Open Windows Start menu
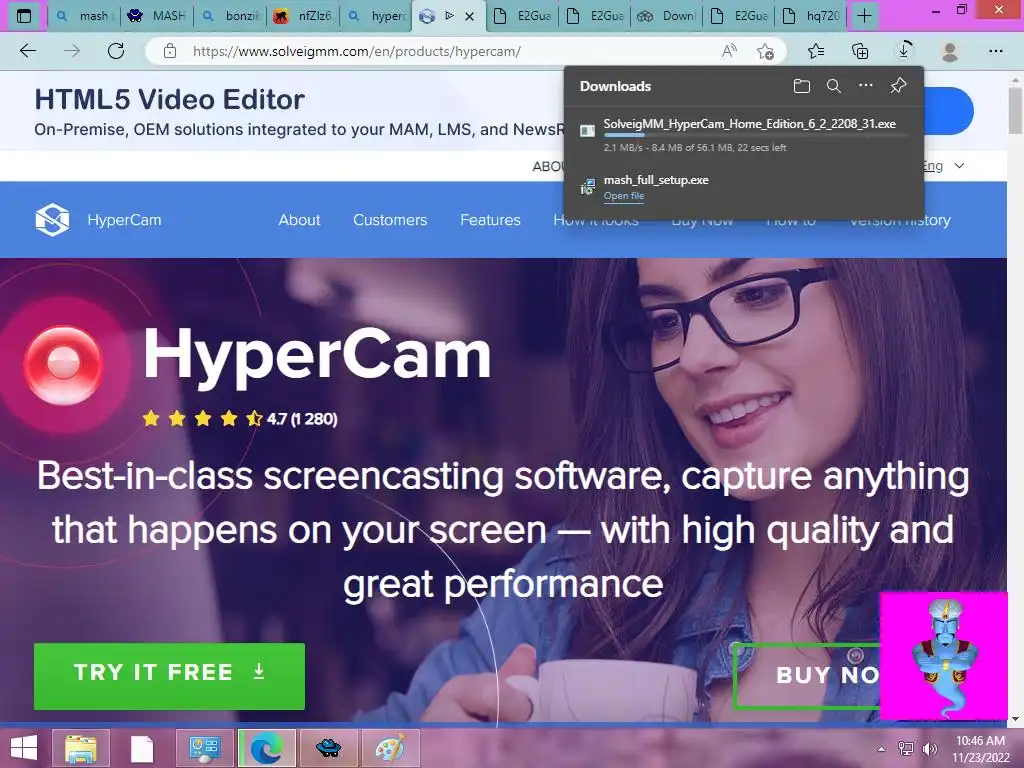The image size is (1024, 768). [x=24, y=748]
